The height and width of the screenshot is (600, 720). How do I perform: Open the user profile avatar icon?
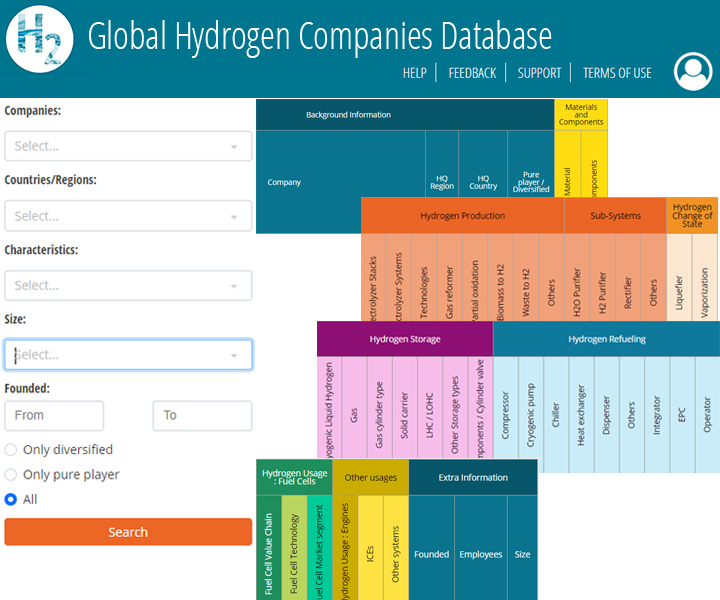(693, 72)
